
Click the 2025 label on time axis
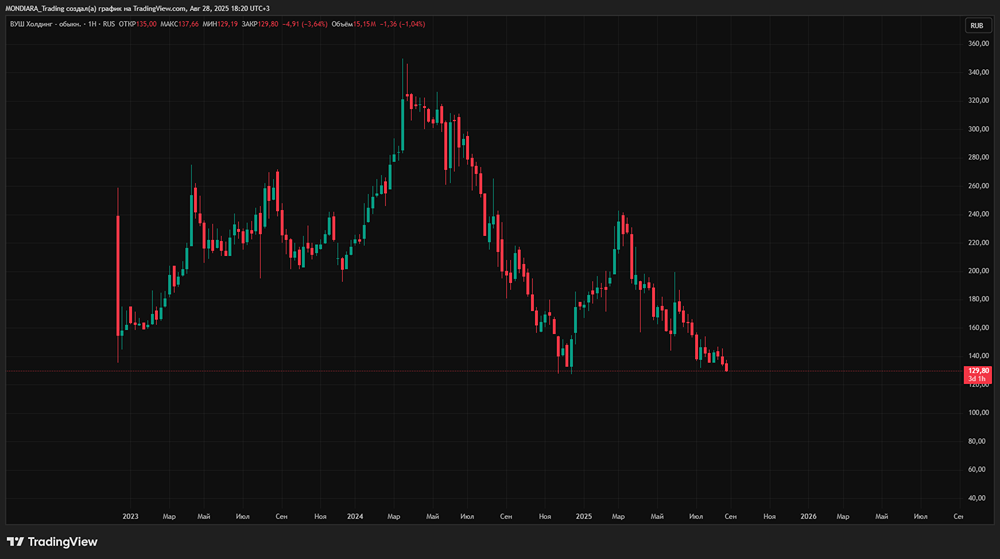tap(584, 517)
